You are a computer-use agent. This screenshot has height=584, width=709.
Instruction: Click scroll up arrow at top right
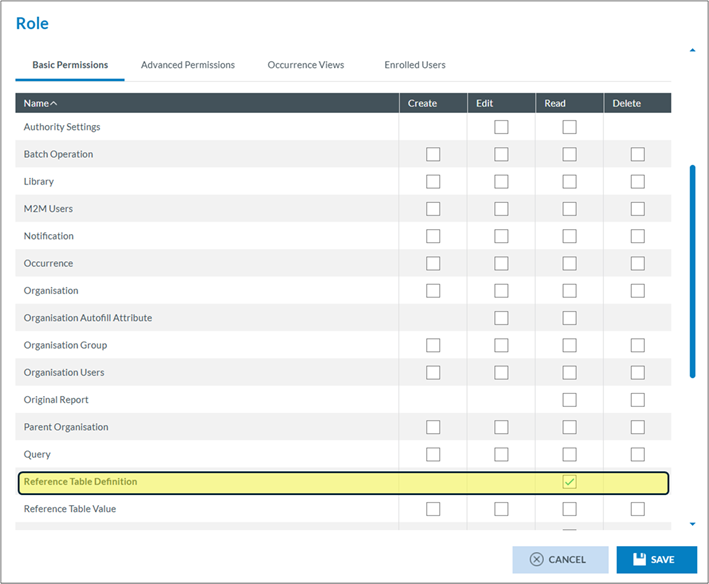coord(692,49)
